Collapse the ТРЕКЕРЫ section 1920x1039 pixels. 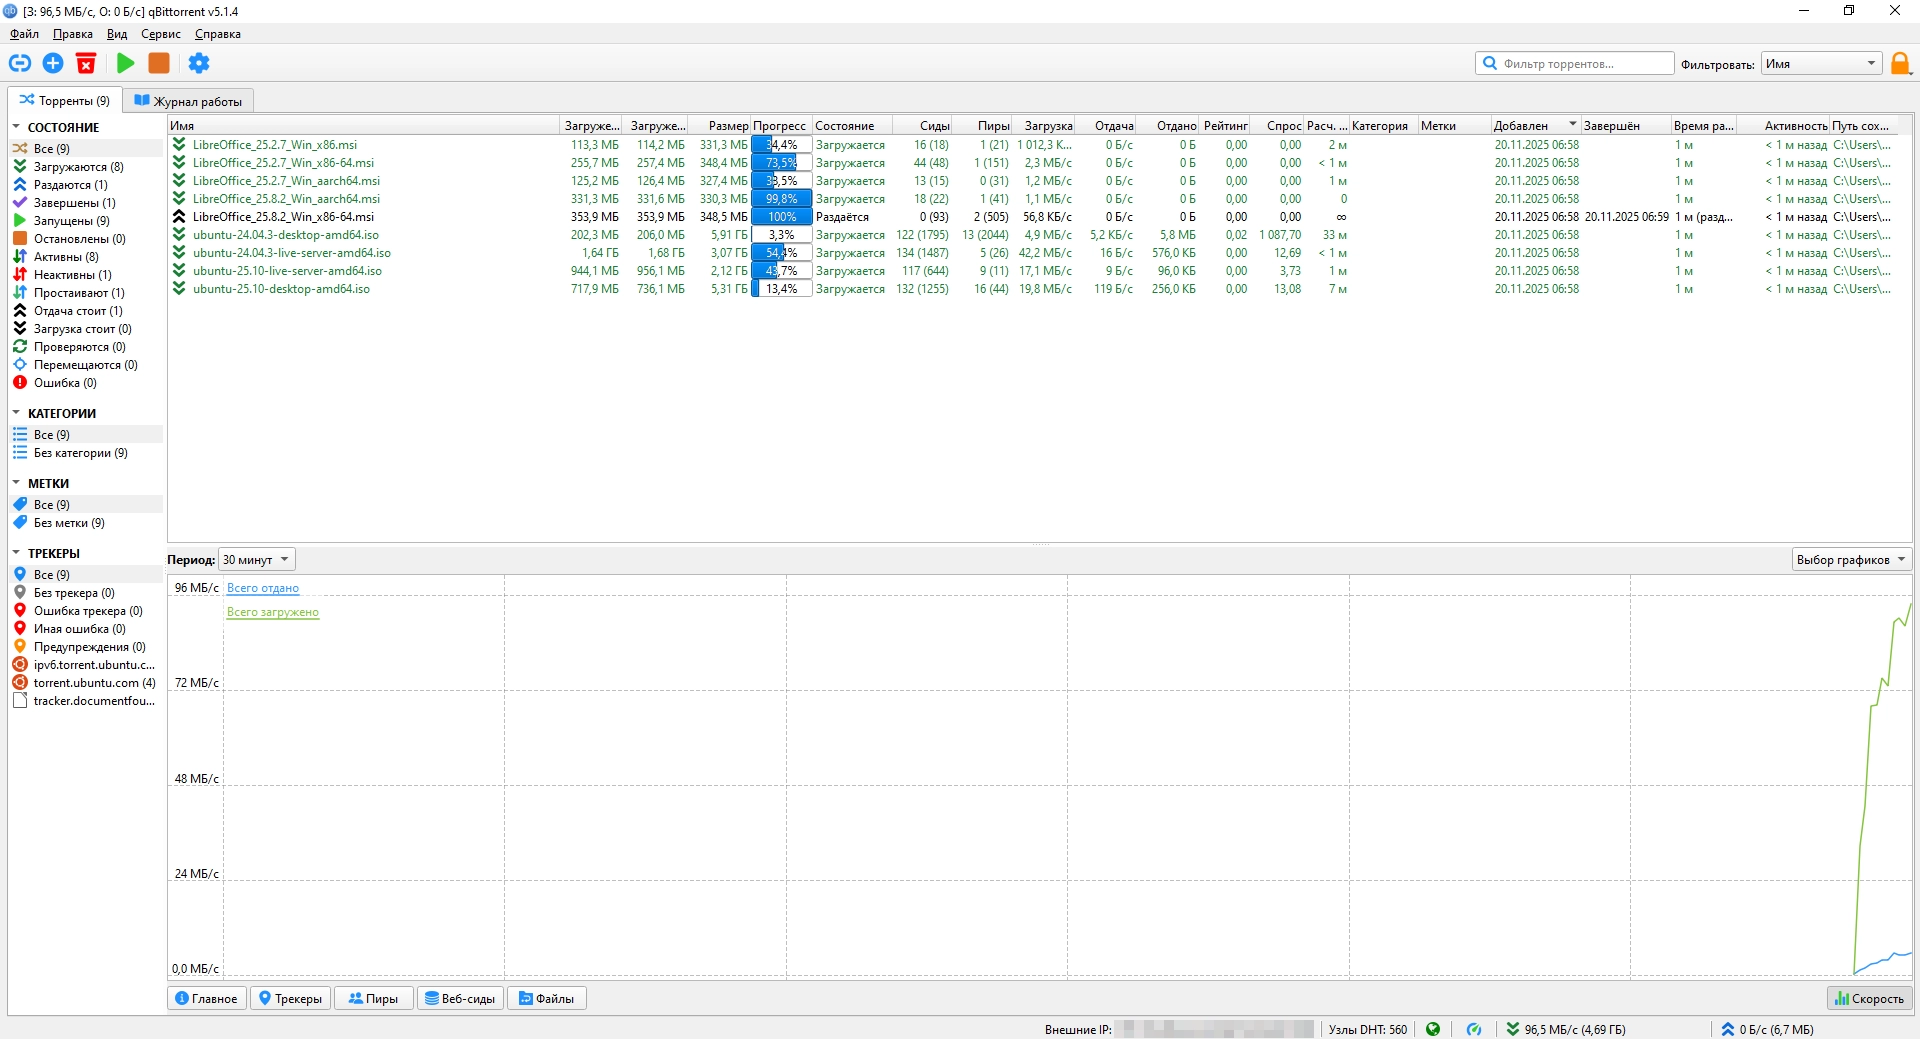[16, 553]
